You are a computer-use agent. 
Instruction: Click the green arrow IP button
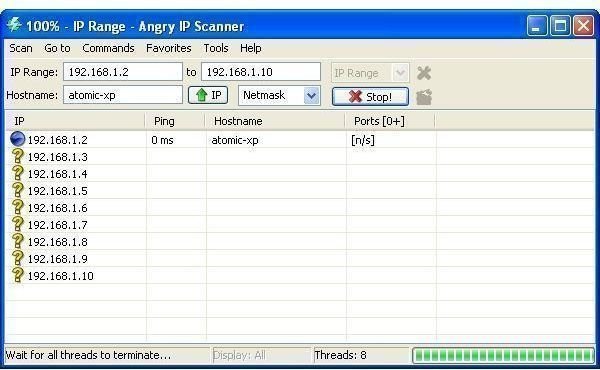208,95
